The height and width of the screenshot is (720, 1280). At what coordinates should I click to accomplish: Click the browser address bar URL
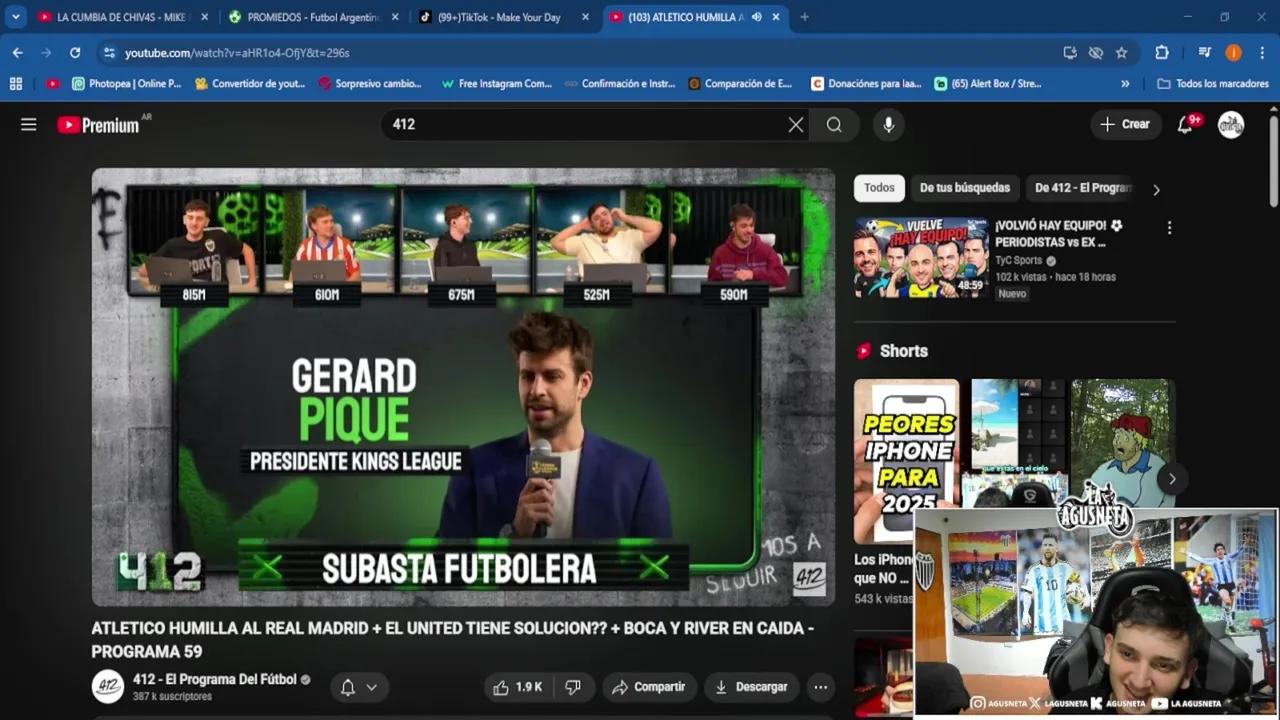pyautogui.click(x=237, y=52)
